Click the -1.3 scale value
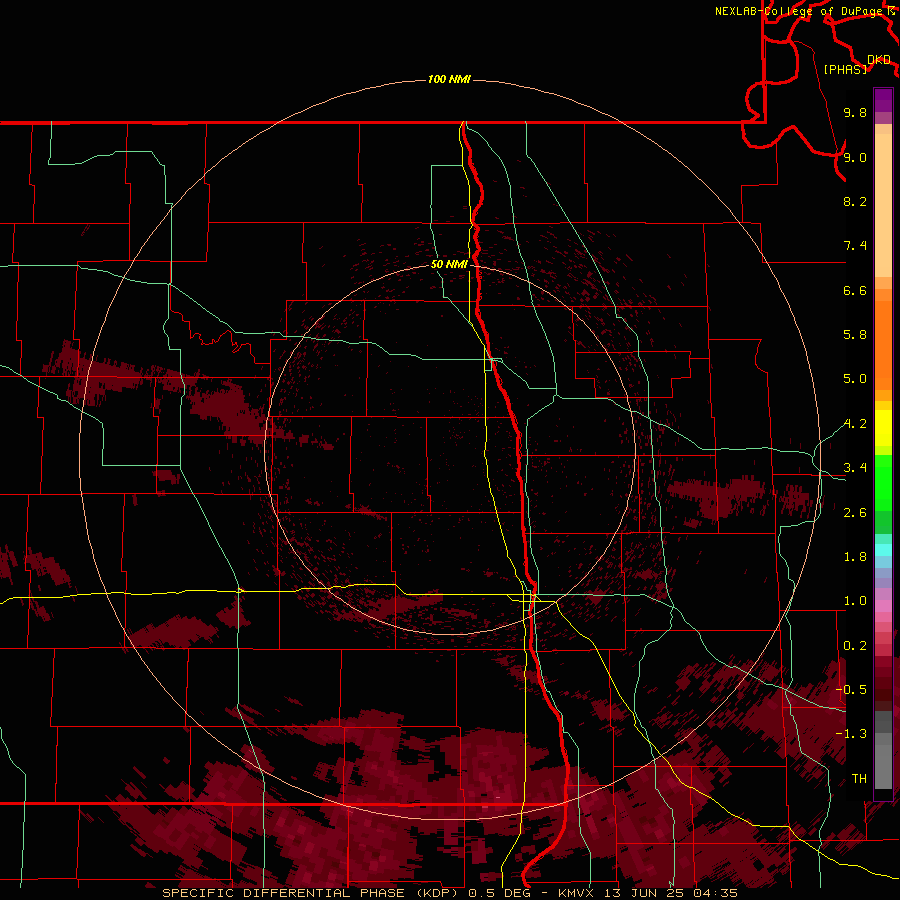This screenshot has width=900, height=900. coord(851,734)
